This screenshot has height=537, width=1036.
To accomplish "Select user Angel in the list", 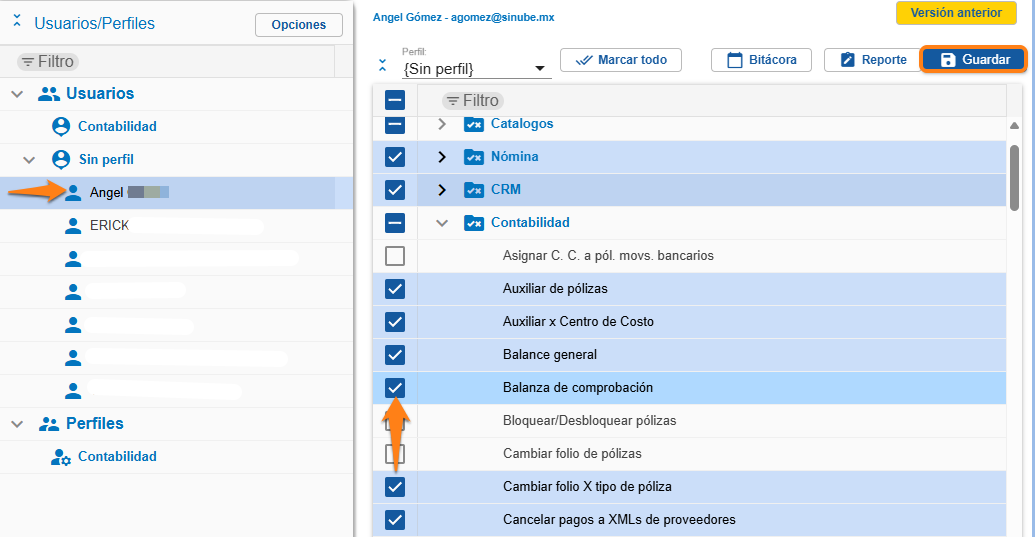I will click(106, 193).
